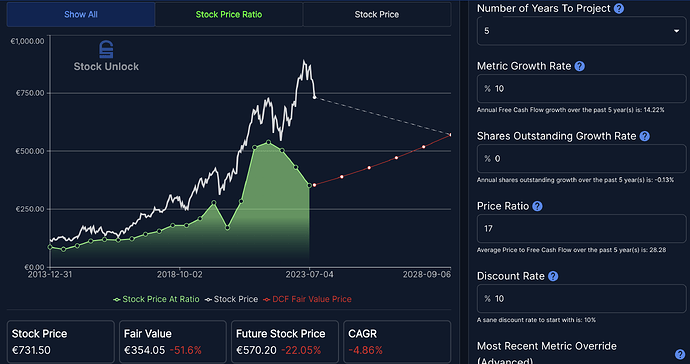Show the Discount Rate help tooltip
Image resolution: width=690 pixels, height=364 pixels.
[x=553, y=276]
